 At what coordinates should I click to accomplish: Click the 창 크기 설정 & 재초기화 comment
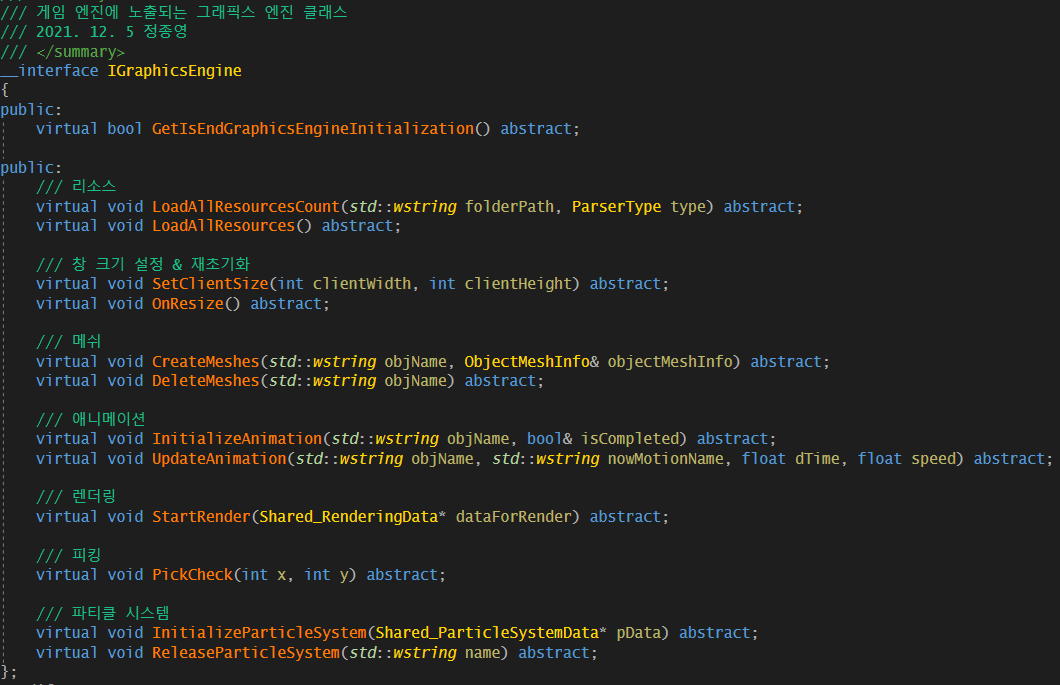[x=143, y=264]
